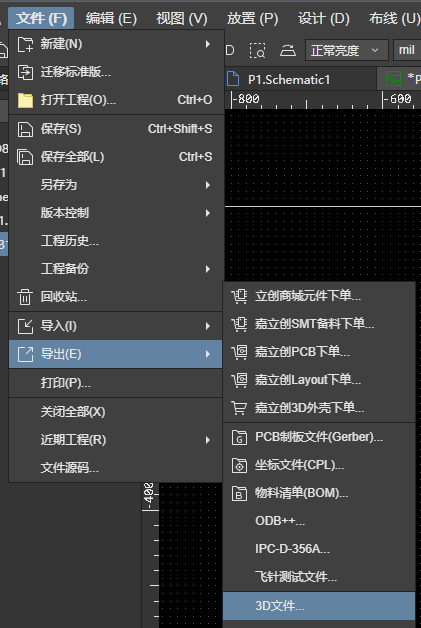
Task: Choose 嘉立创3D外壳下单... submenu entry
Action: click(x=319, y=408)
